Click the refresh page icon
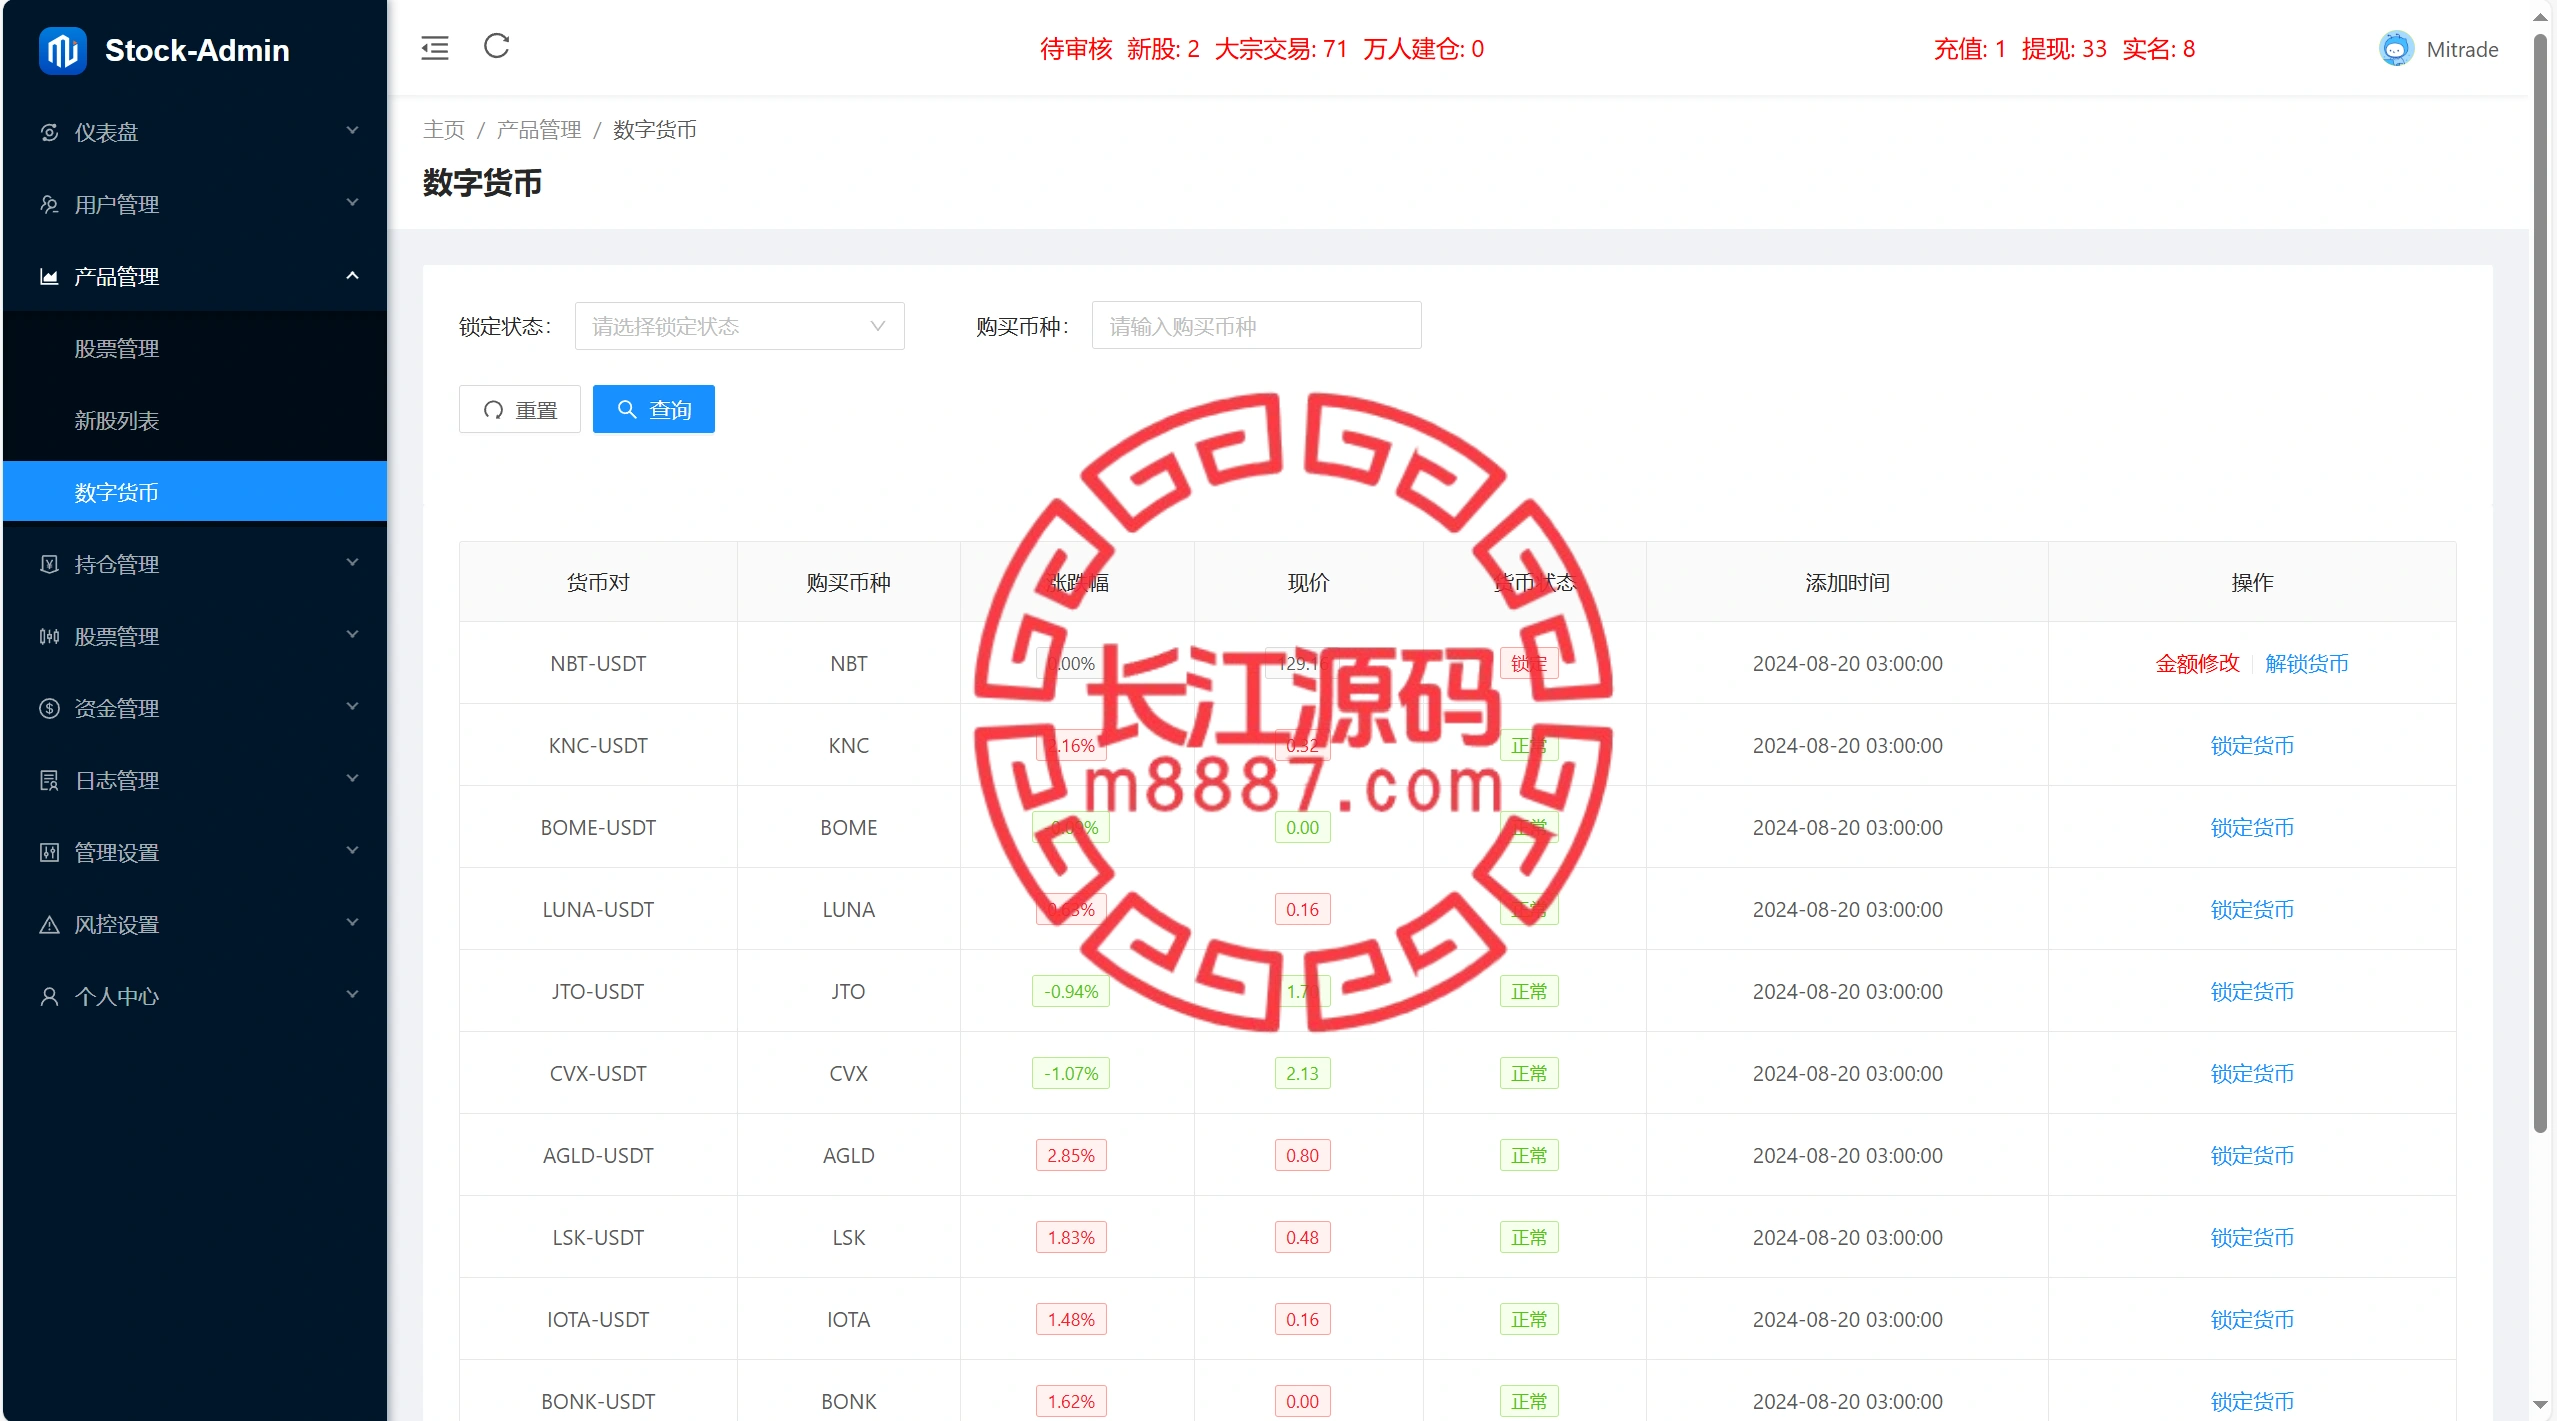This screenshot has height=1421, width=2557. click(497, 46)
